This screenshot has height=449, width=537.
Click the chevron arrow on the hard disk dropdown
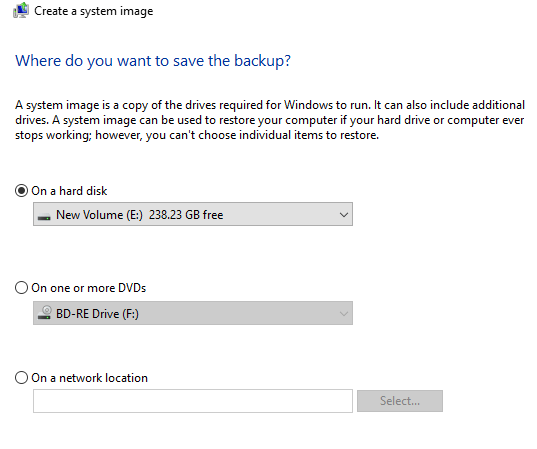(x=344, y=215)
